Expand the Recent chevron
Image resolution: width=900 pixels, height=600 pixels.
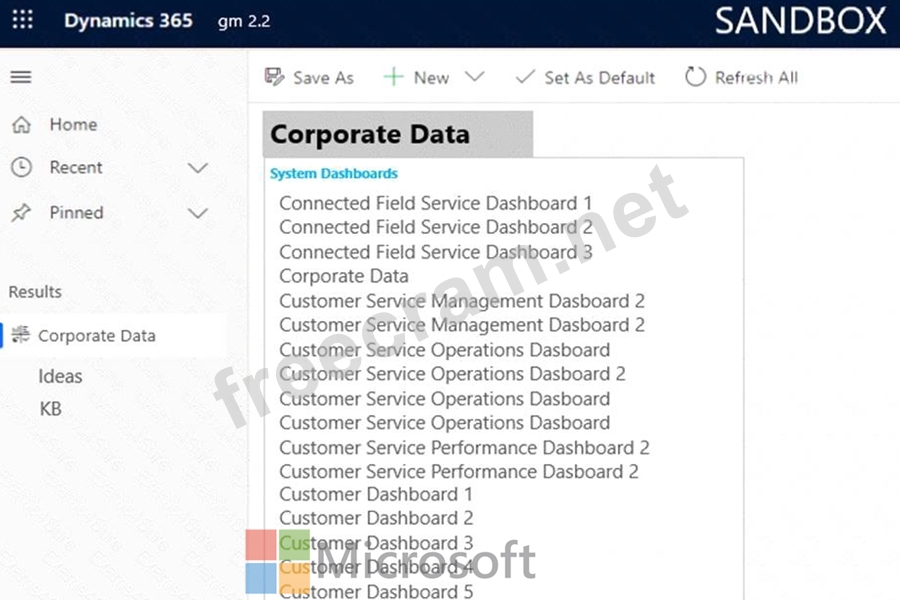198,168
